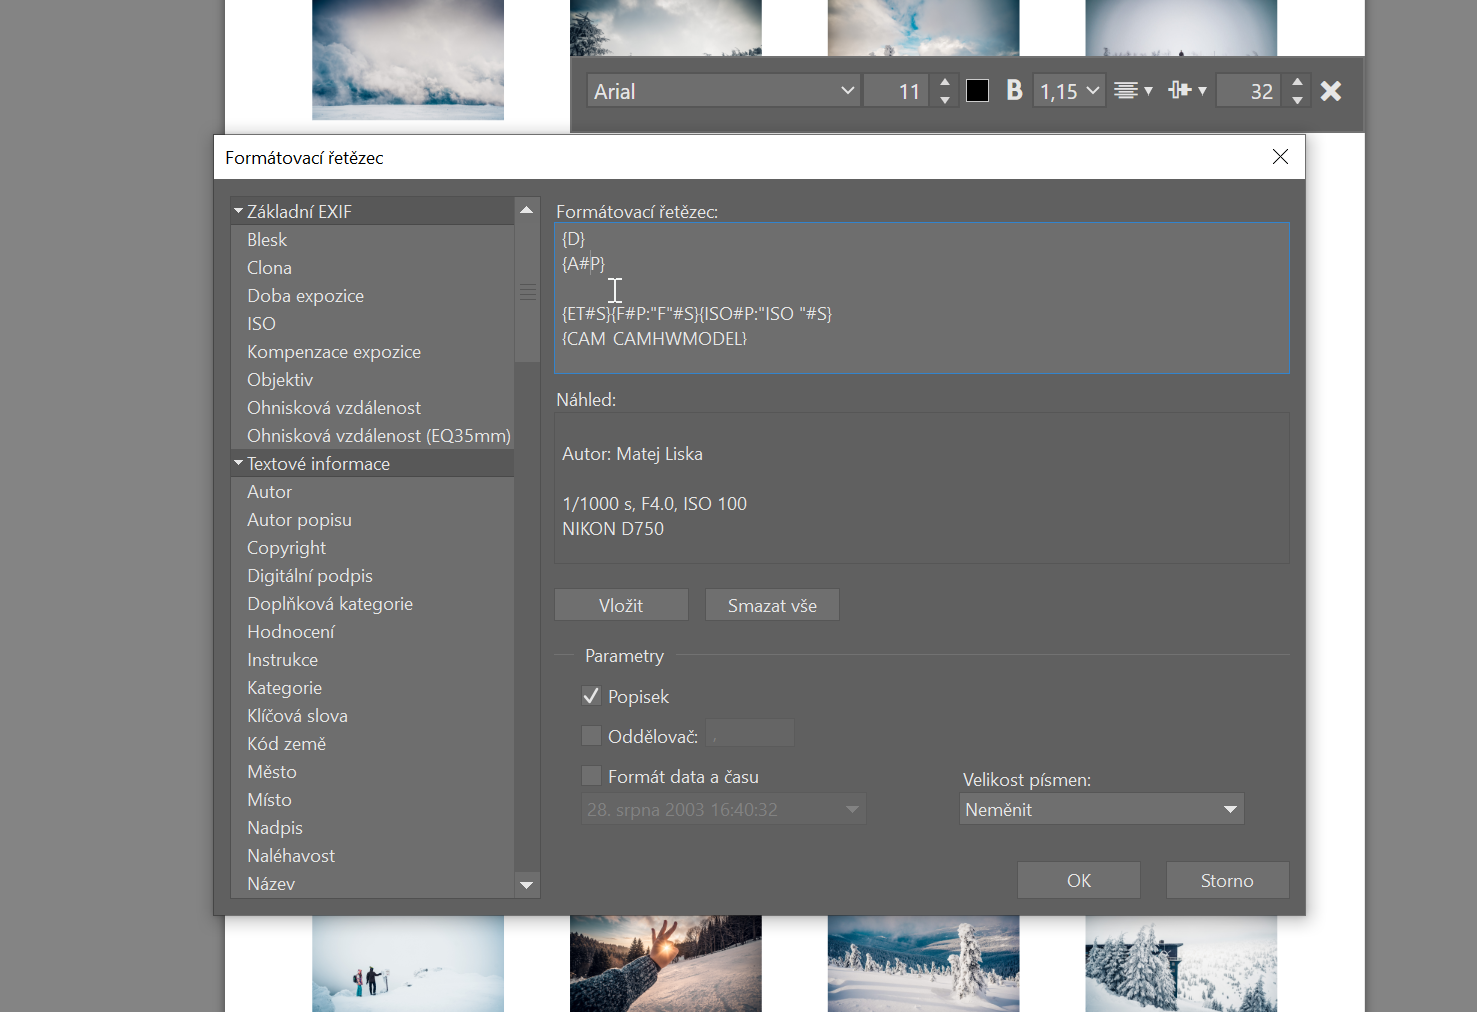Screen dimensions: 1477x1012
Task: Confirm the dialog with OK
Action: point(1079,880)
